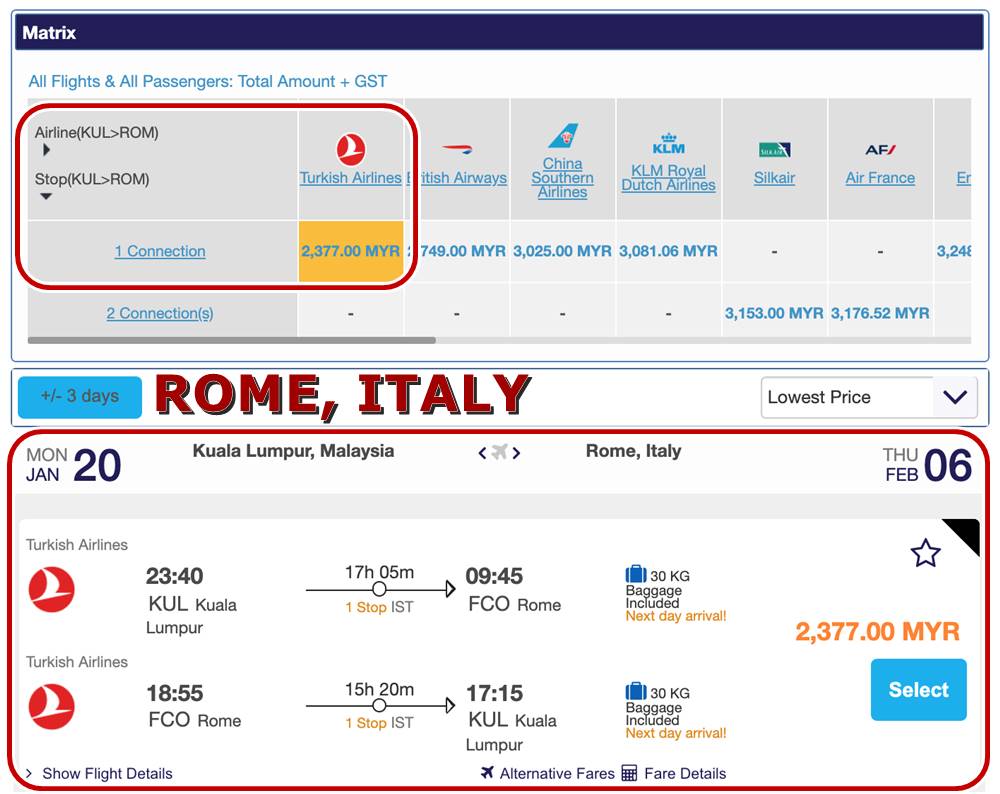Viewport: 1000px width, 794px height.
Task: Click the Silkair logo
Action: click(774, 150)
